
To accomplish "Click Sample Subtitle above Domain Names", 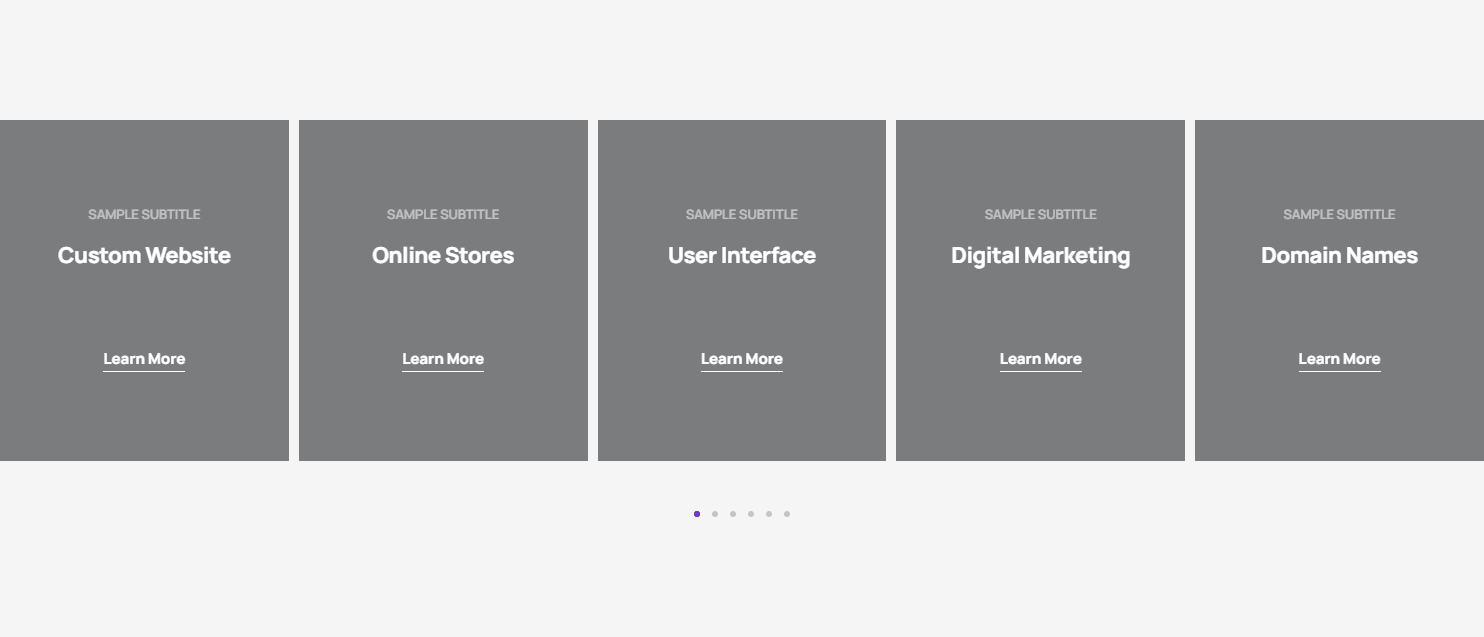I will [x=1339, y=214].
